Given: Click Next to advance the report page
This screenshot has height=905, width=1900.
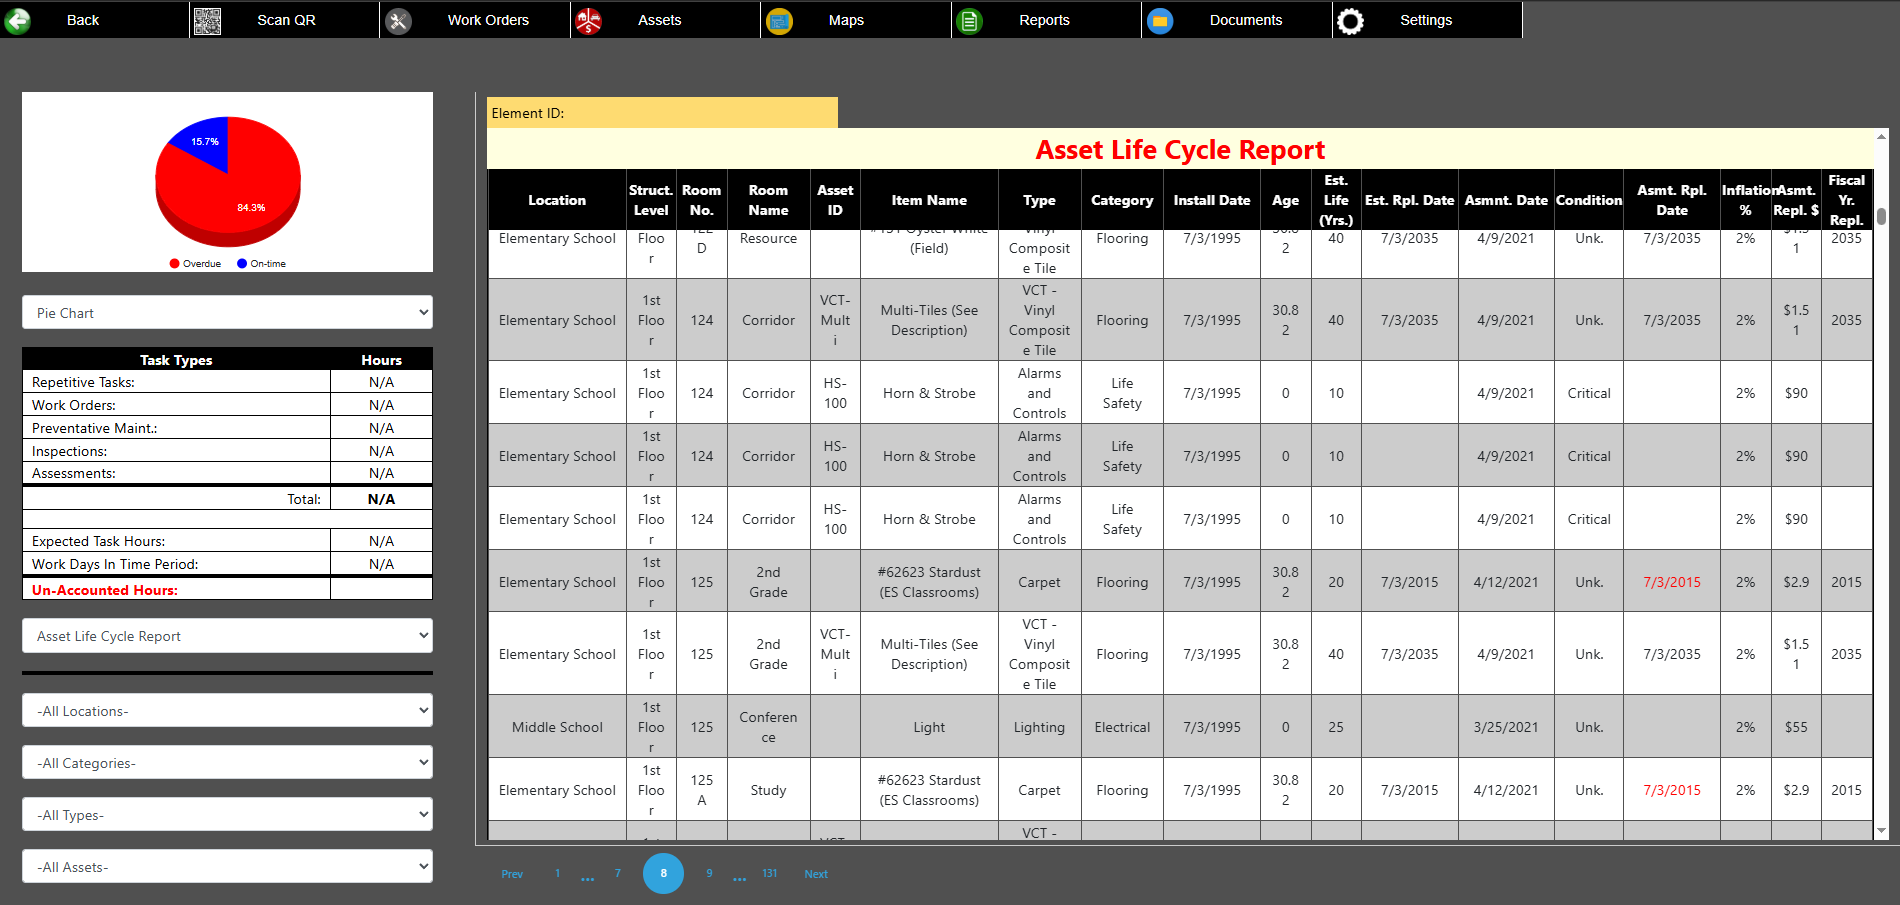Looking at the screenshot, I should (816, 873).
